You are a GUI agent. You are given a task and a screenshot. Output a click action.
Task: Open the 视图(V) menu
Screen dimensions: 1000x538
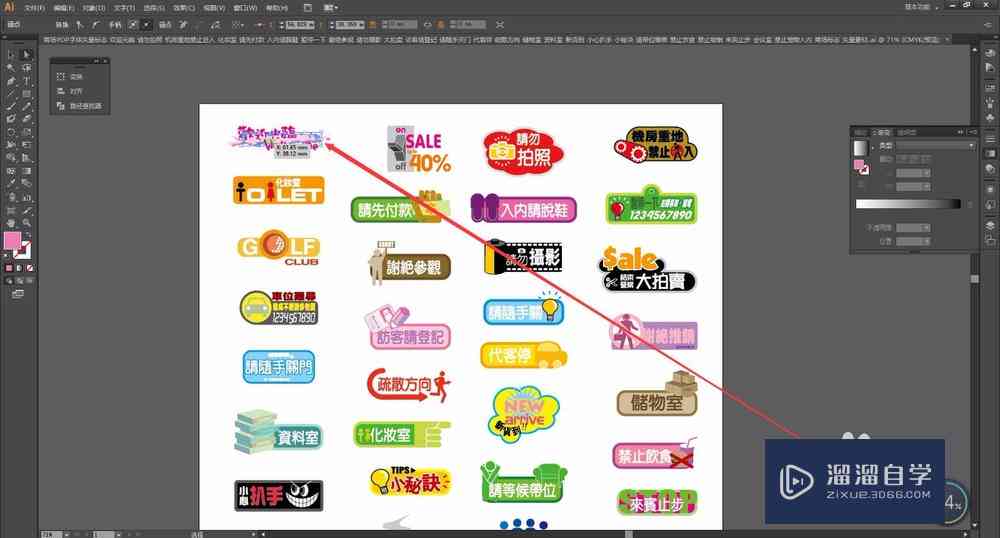click(214, 8)
